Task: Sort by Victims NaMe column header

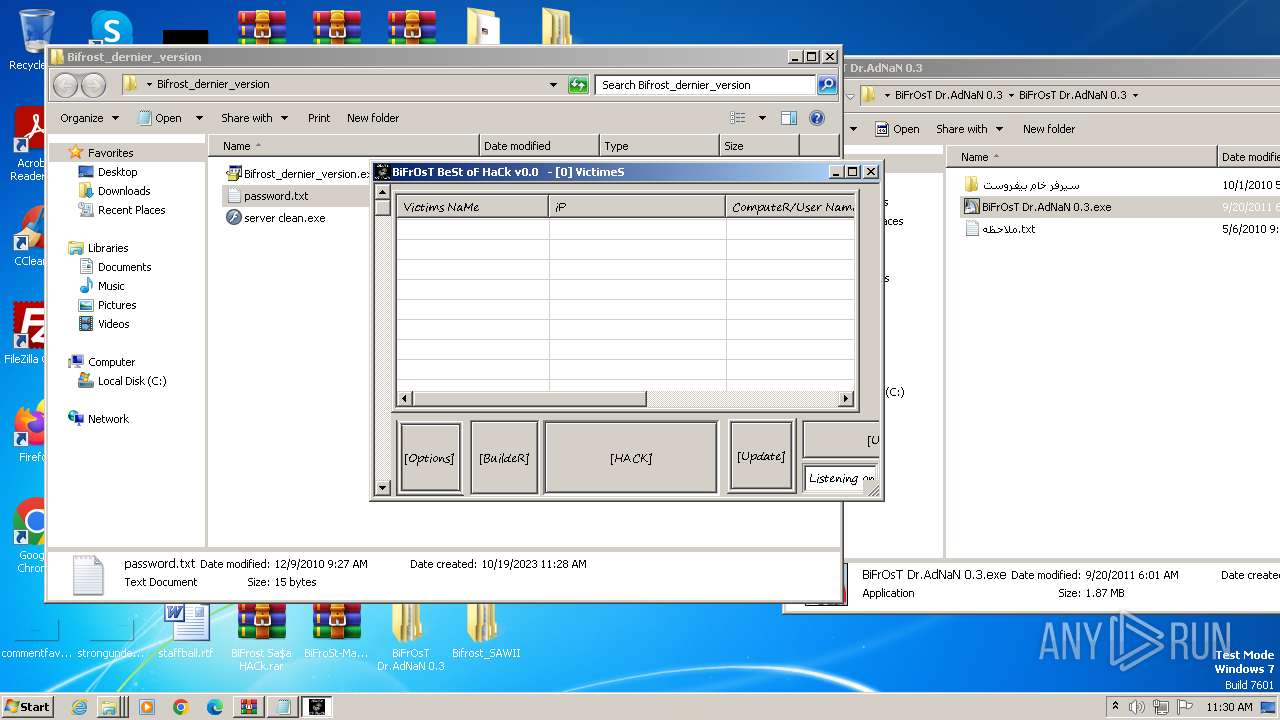Action: click(x=473, y=207)
